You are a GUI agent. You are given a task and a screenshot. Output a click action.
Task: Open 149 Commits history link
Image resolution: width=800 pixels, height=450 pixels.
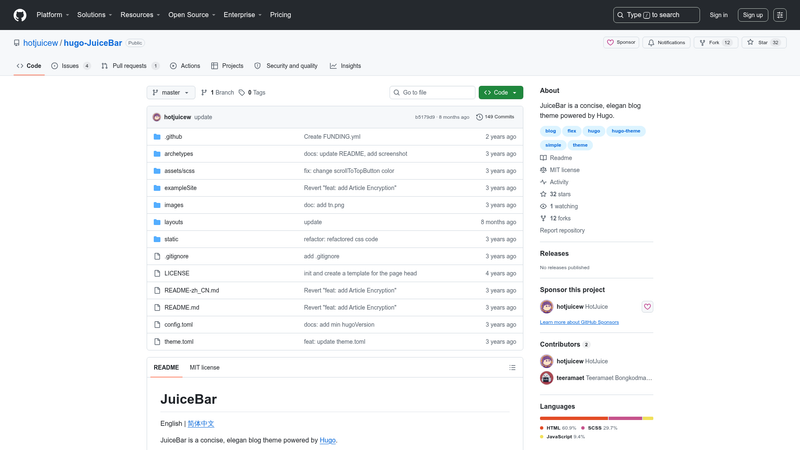click(495, 117)
